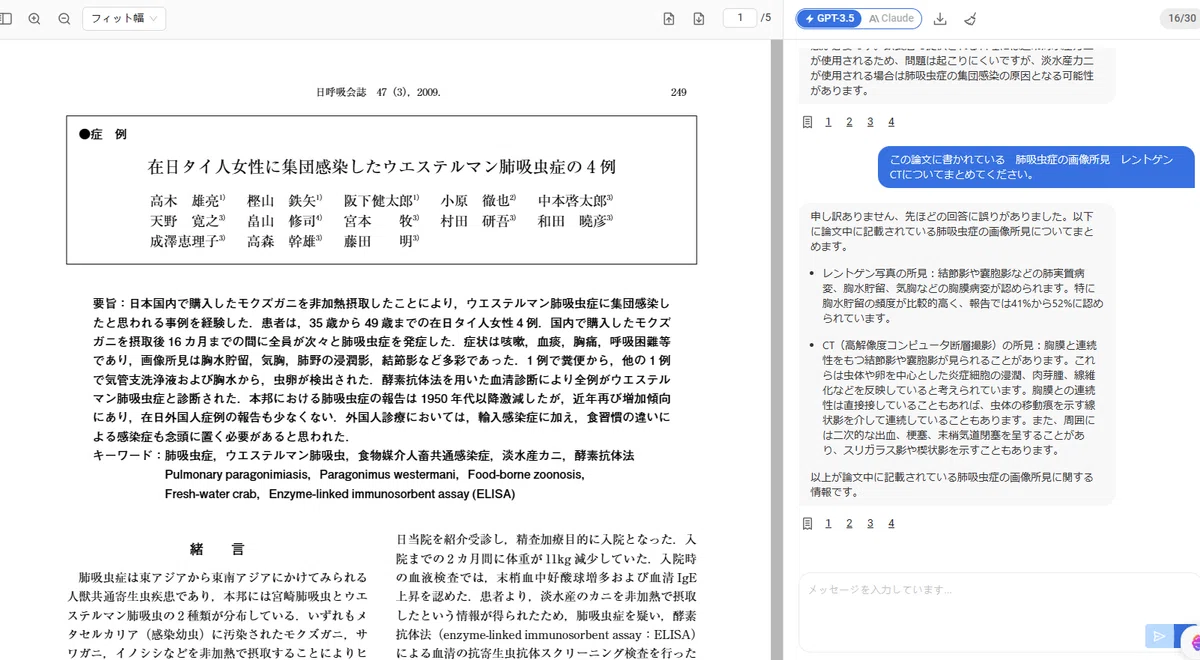Click the blue user question bubble
Screen dimensions: 1200x660
tap(1036, 167)
